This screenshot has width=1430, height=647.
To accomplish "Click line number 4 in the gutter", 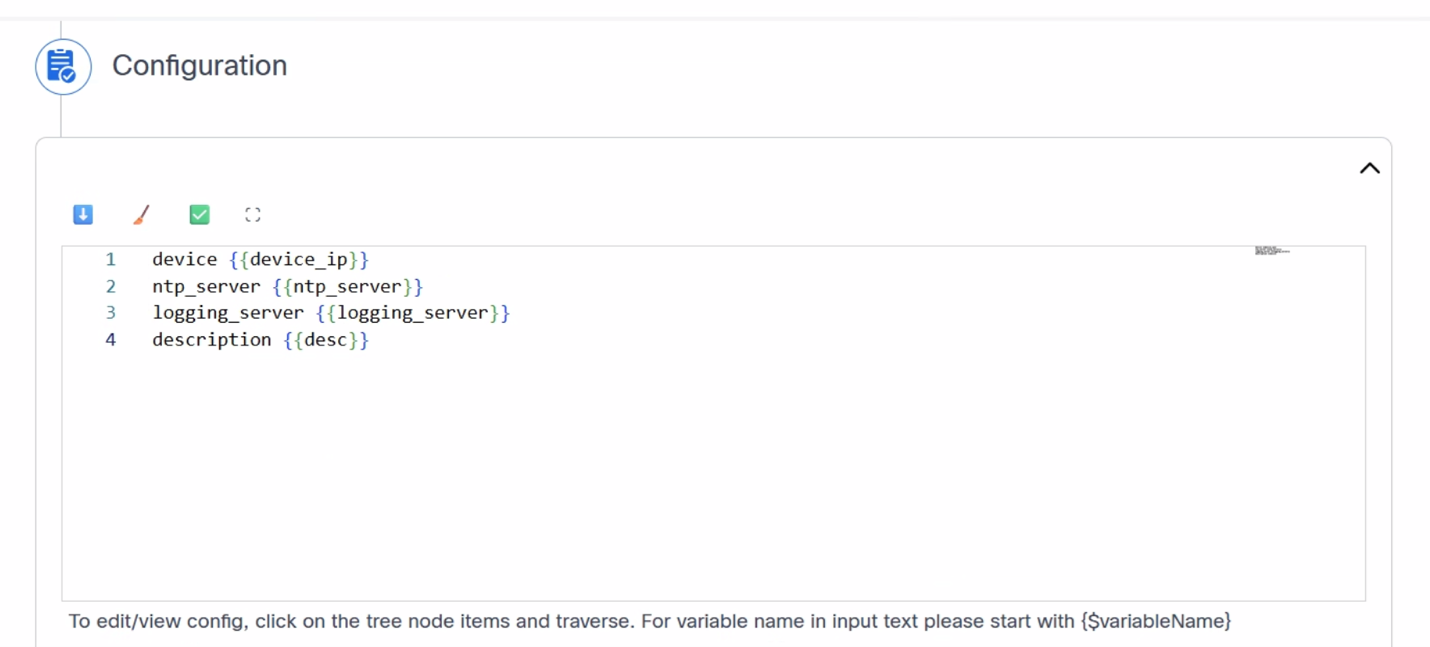I will pos(110,340).
